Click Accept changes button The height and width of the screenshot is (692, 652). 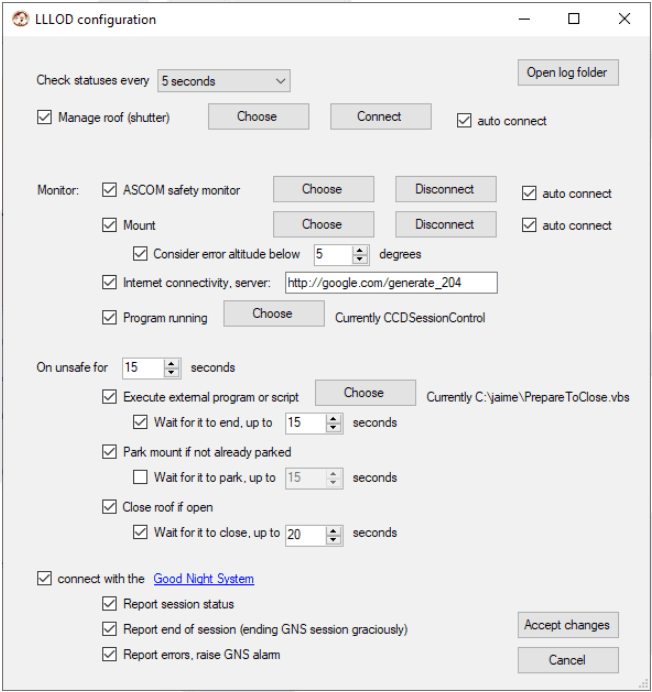(x=568, y=625)
